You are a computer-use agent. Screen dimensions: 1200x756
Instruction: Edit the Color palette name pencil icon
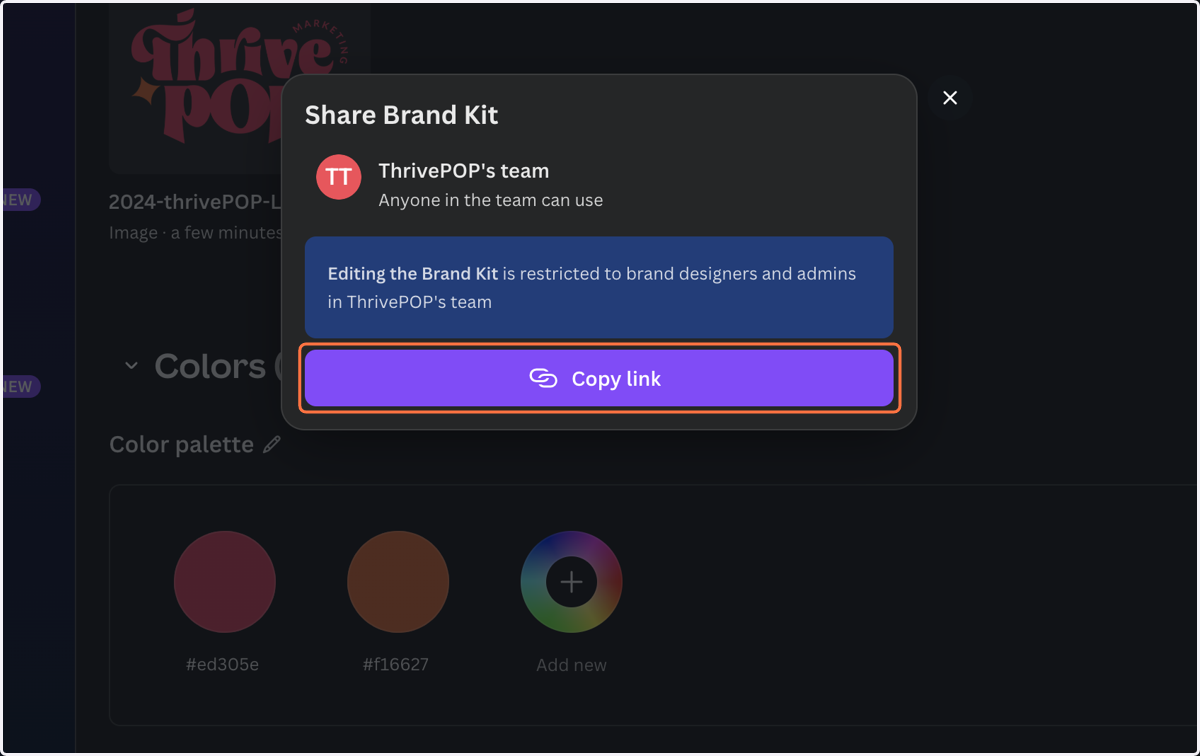272,445
